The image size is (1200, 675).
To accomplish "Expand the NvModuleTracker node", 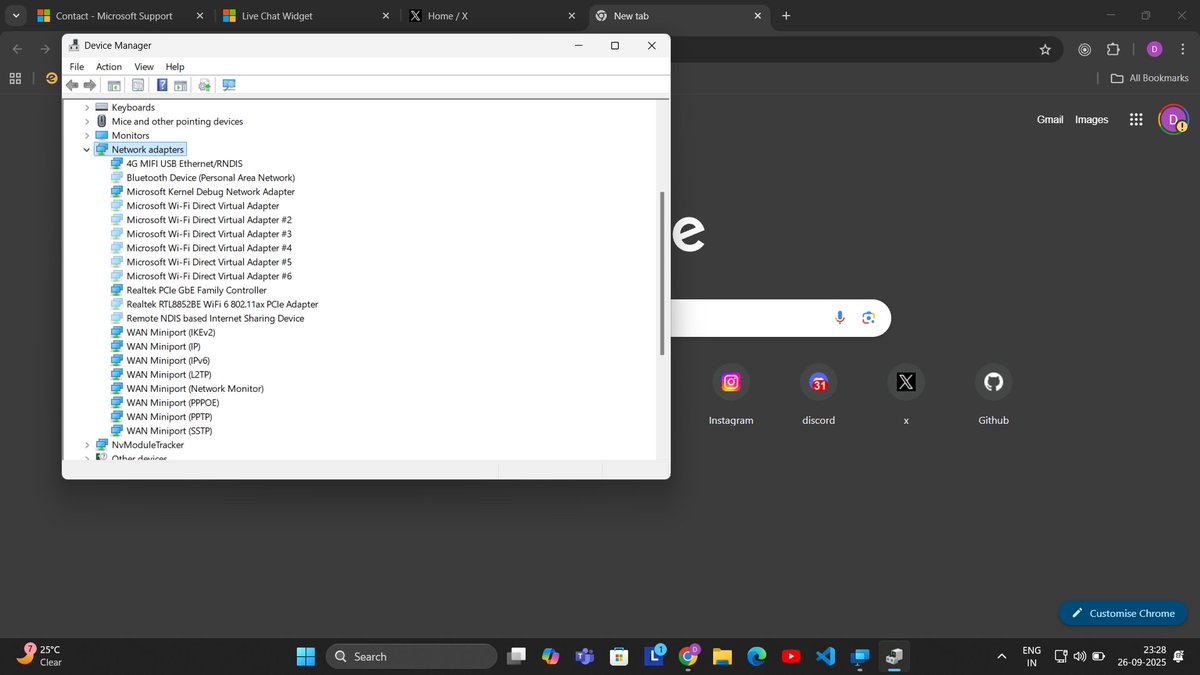I will click(x=87, y=445).
